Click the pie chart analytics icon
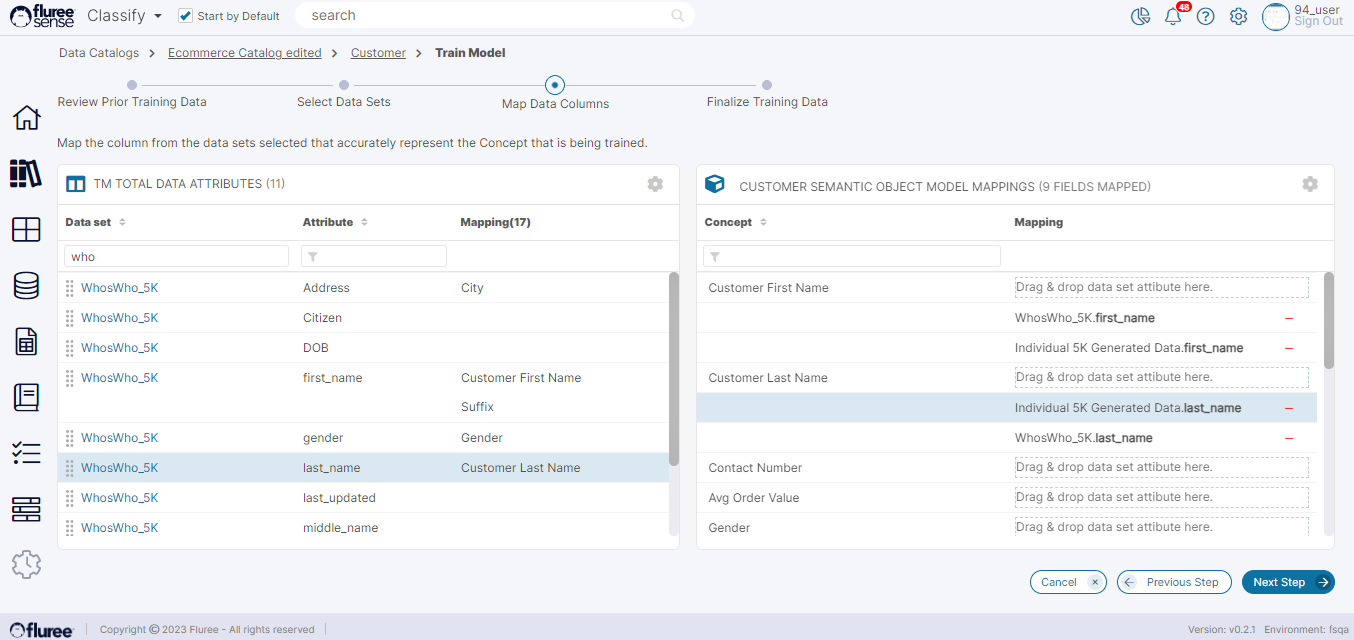Viewport: 1354px width, 640px height. pyautogui.click(x=1140, y=17)
